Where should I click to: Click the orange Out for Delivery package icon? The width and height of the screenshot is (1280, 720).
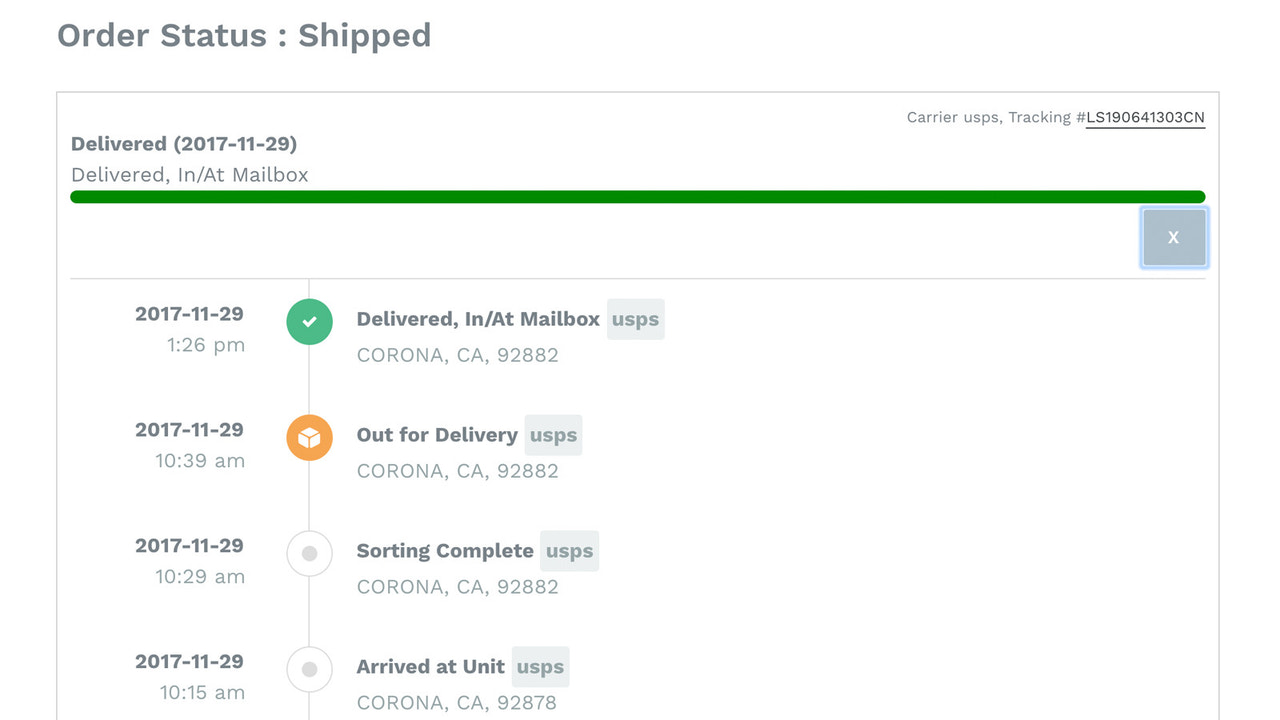tap(309, 437)
